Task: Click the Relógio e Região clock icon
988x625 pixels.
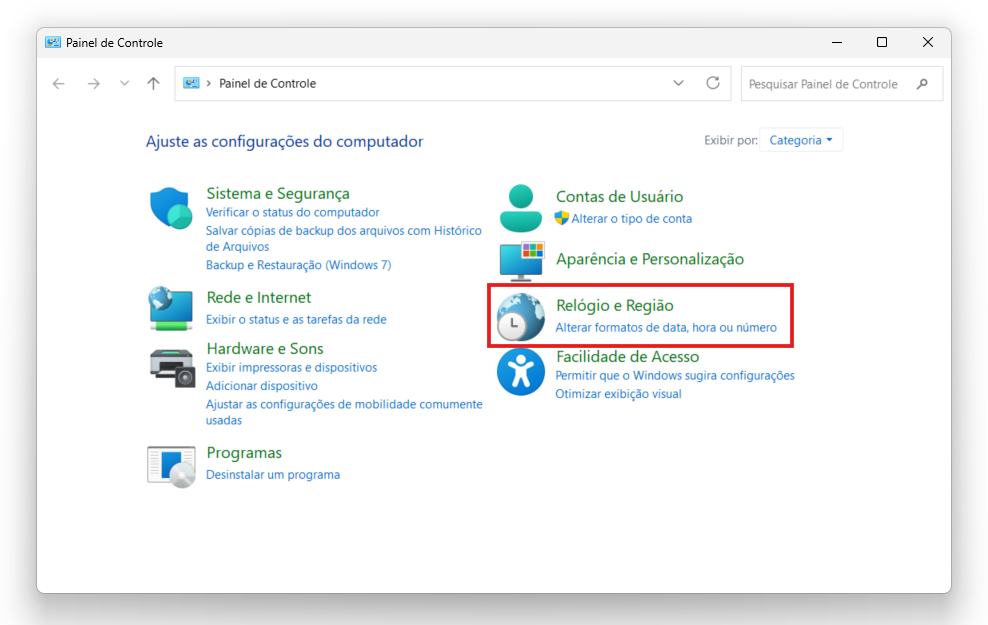Action: coord(520,316)
